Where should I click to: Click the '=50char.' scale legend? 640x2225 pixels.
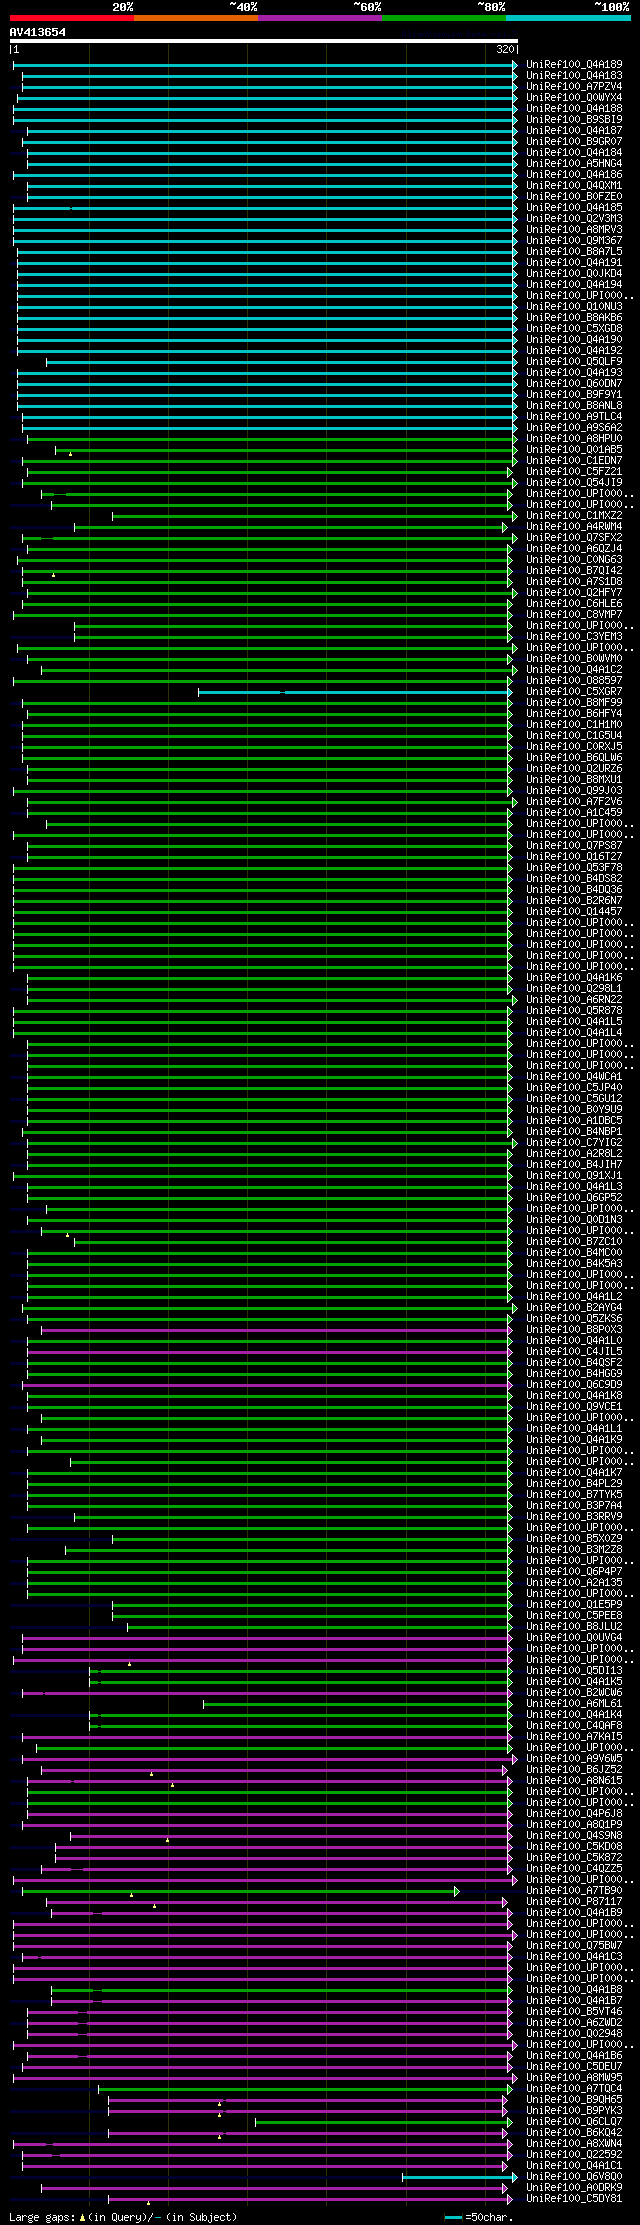[480, 2217]
